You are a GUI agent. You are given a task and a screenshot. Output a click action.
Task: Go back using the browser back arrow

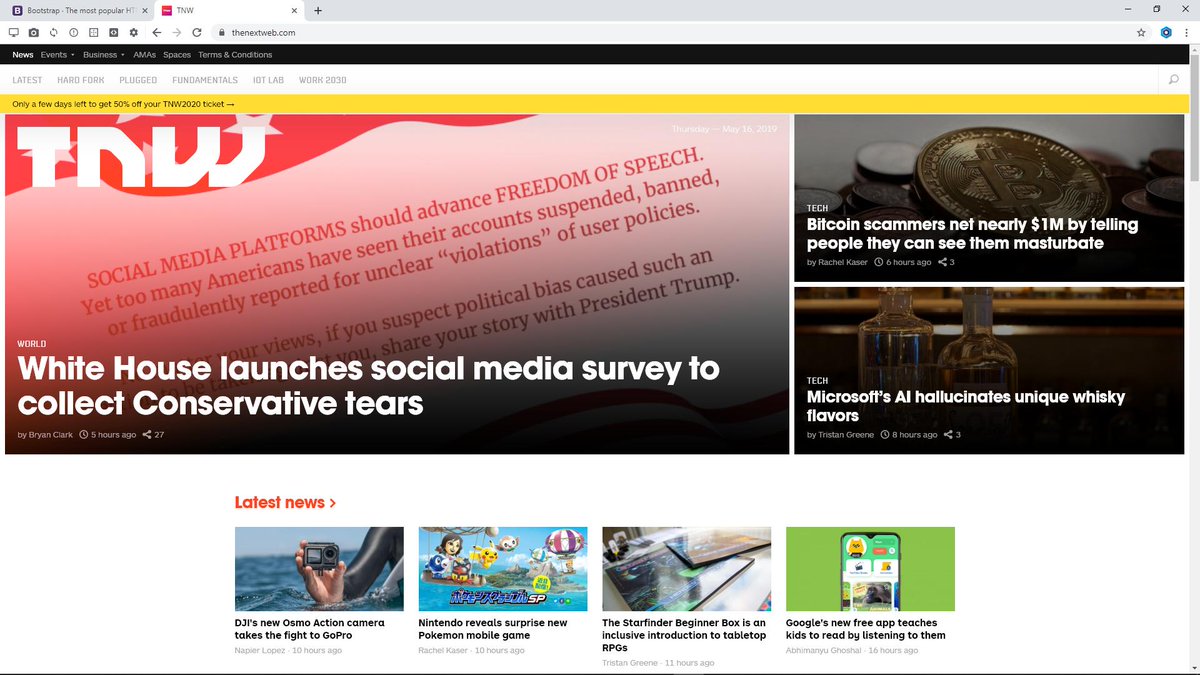(x=157, y=32)
